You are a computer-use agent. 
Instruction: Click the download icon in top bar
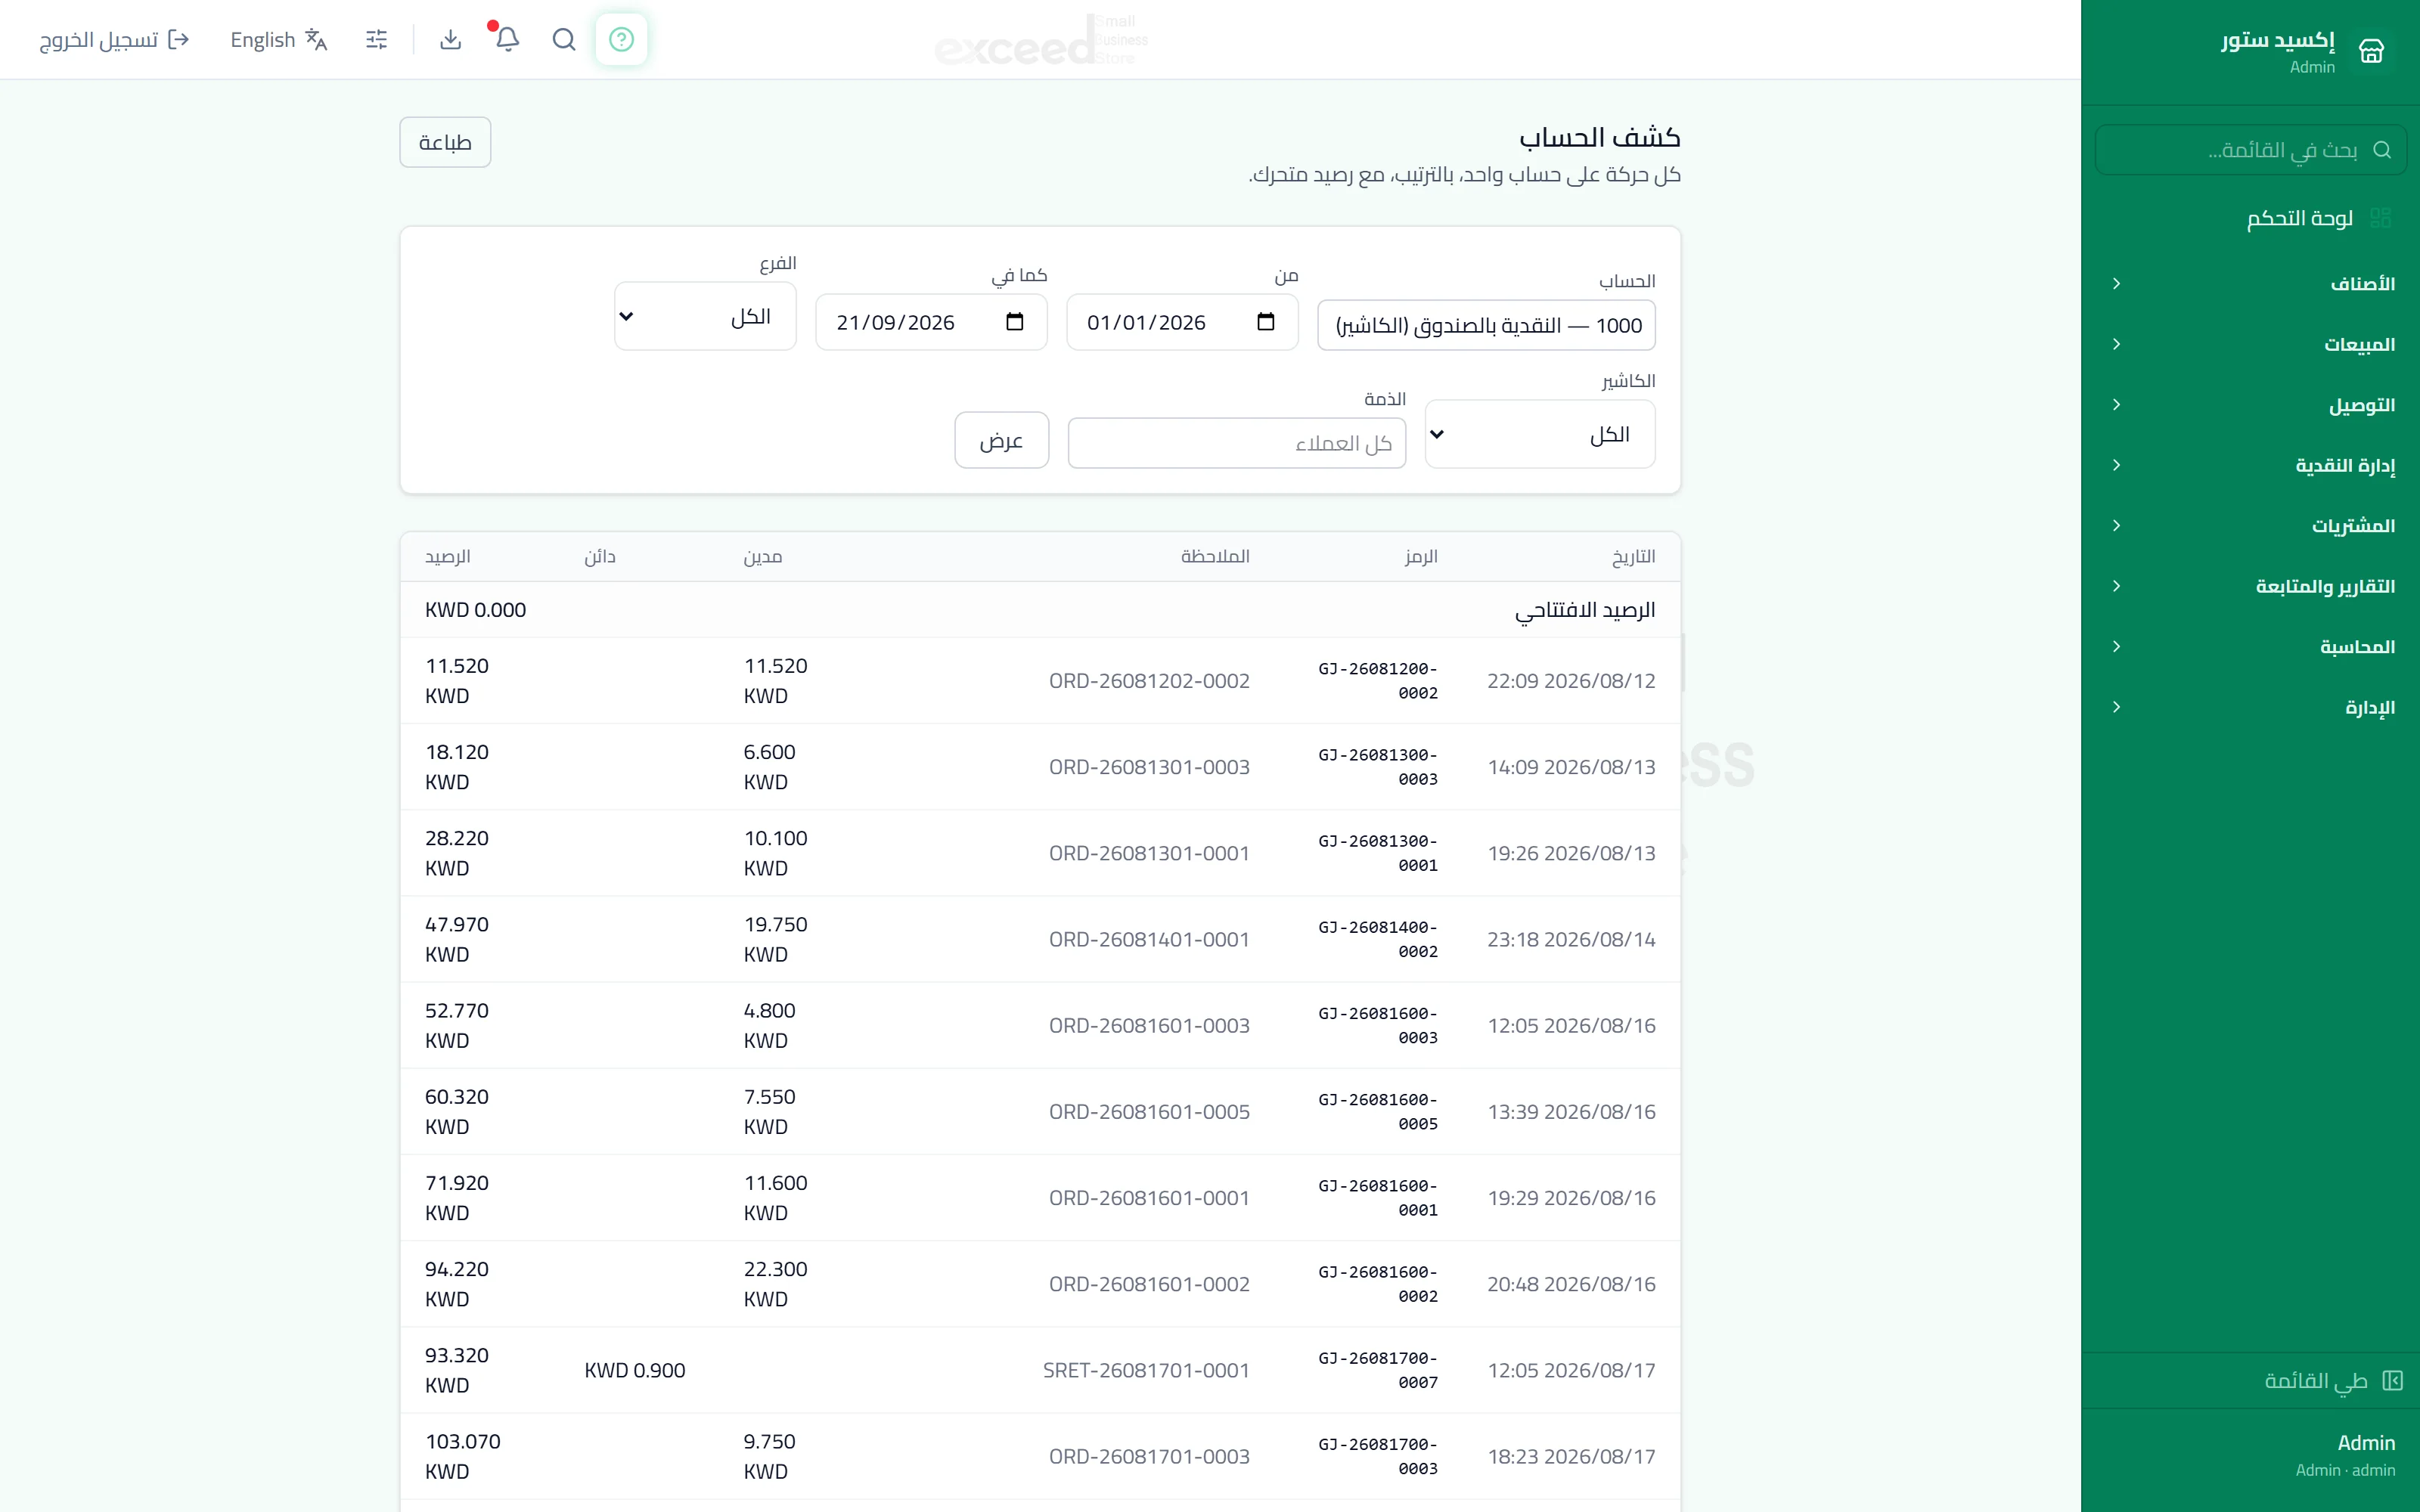point(450,39)
